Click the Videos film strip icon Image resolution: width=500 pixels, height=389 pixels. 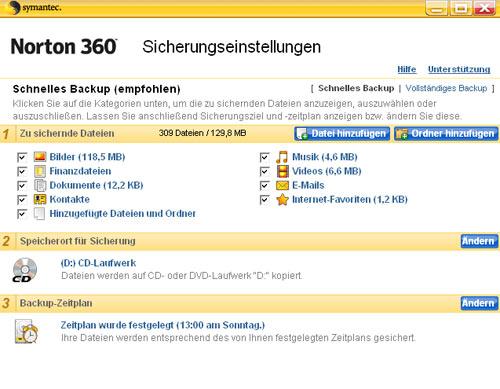pyautogui.click(x=282, y=171)
